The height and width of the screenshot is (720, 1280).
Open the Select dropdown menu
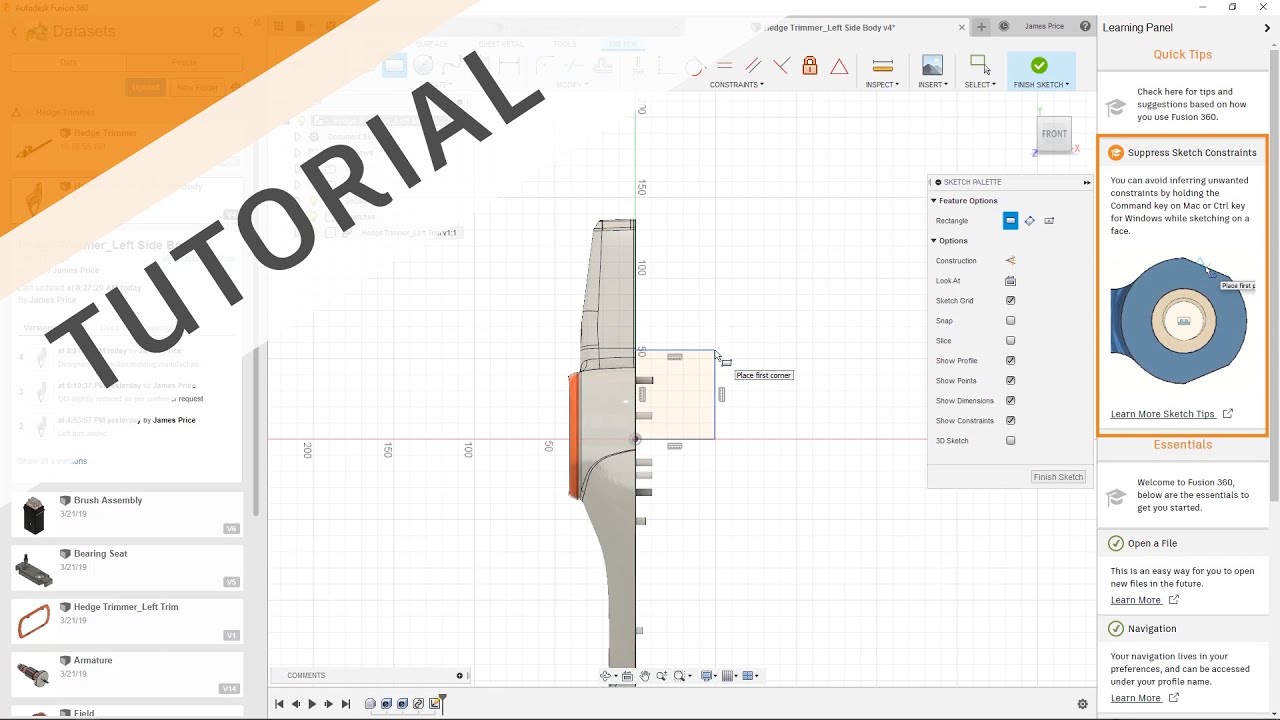click(x=980, y=85)
